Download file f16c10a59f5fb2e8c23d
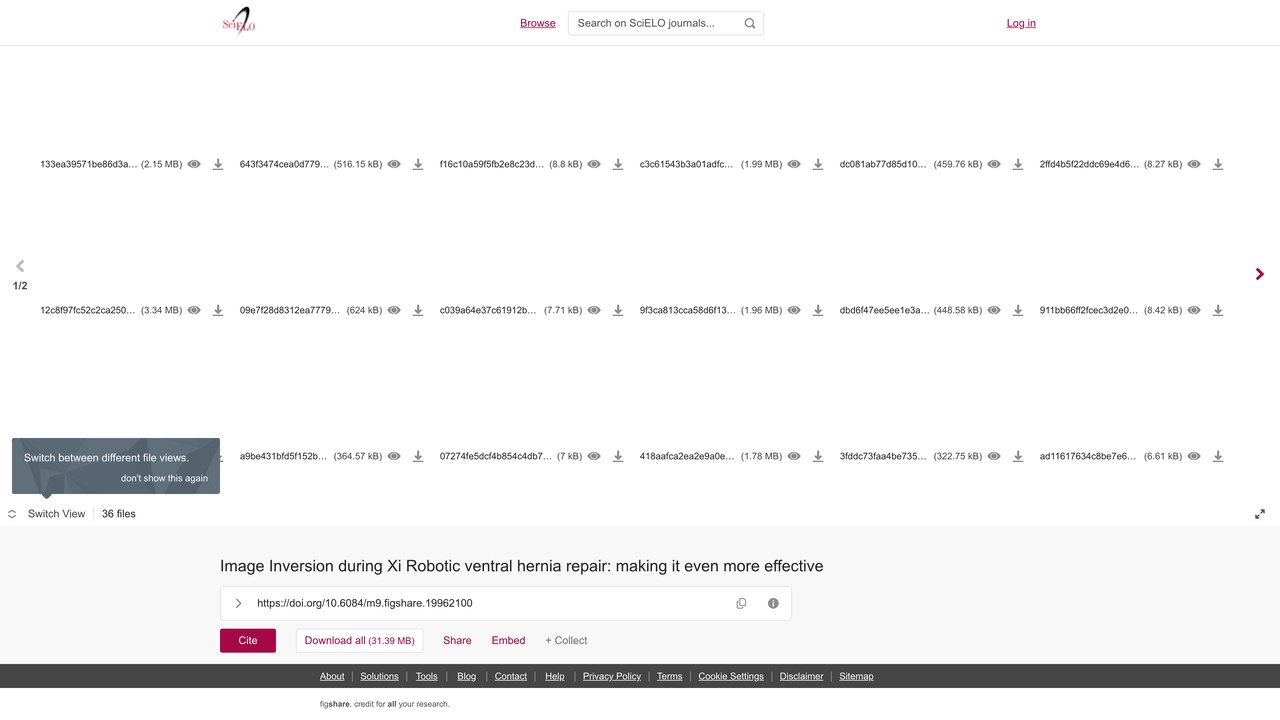1280x720 pixels. pos(618,164)
